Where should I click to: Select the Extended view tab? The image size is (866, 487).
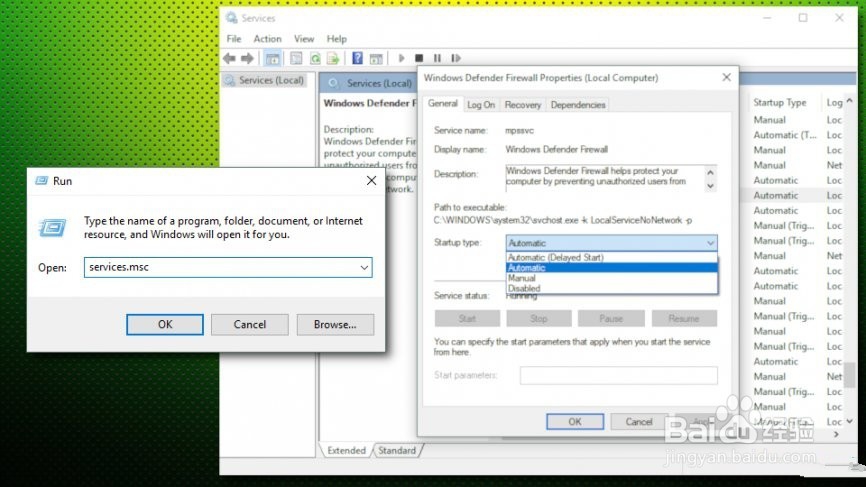[x=346, y=451]
